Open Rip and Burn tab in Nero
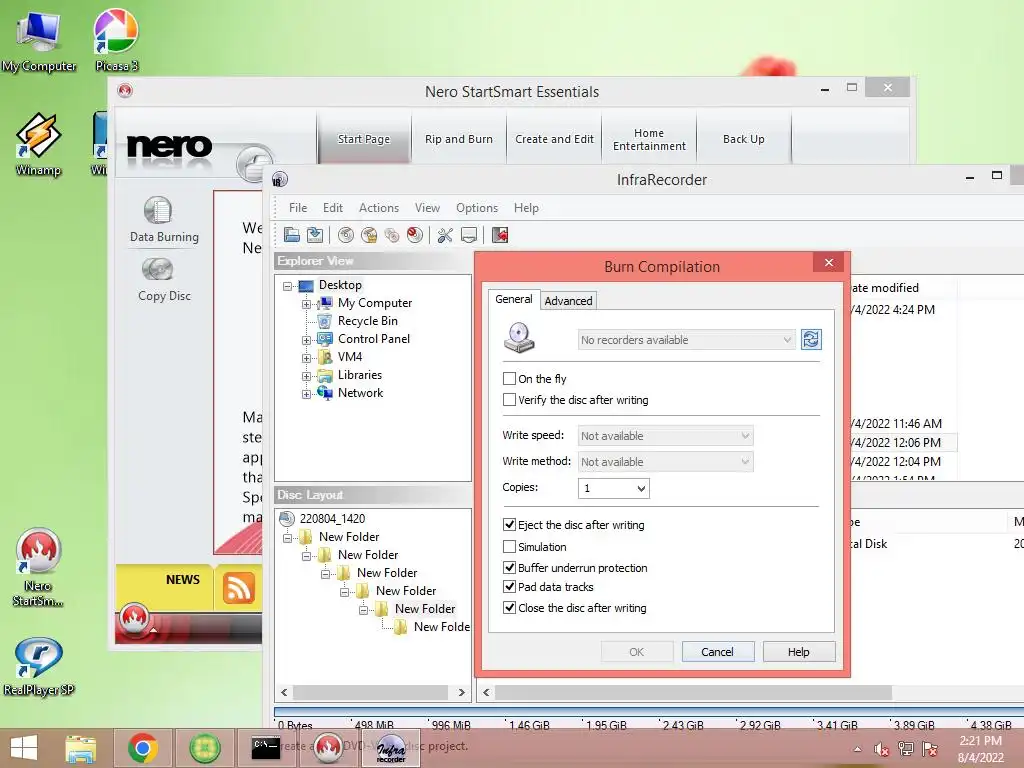Image resolution: width=1024 pixels, height=768 pixels. click(458, 138)
